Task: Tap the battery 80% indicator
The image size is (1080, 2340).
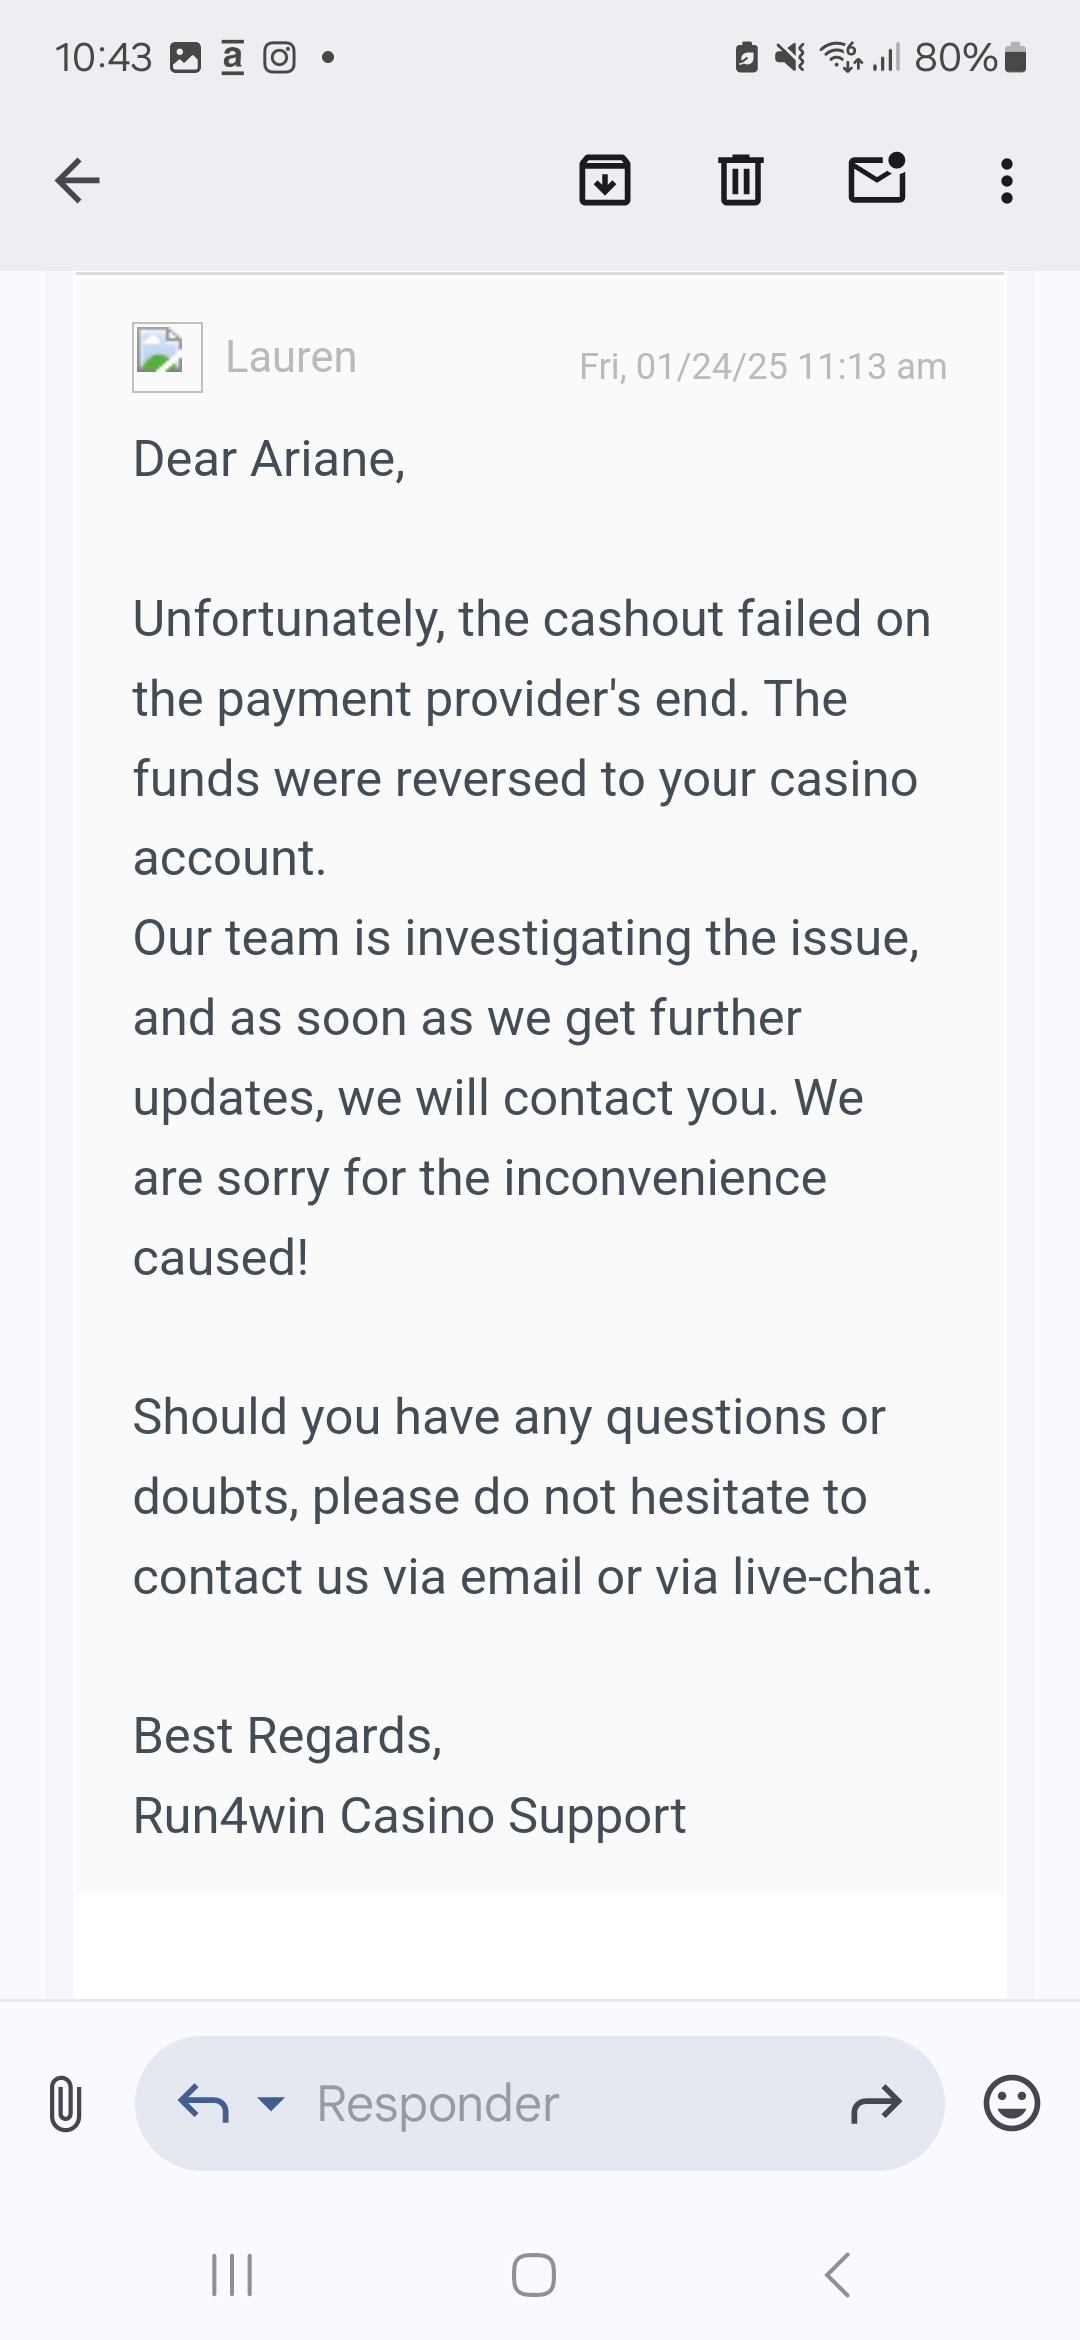Action: point(970,58)
